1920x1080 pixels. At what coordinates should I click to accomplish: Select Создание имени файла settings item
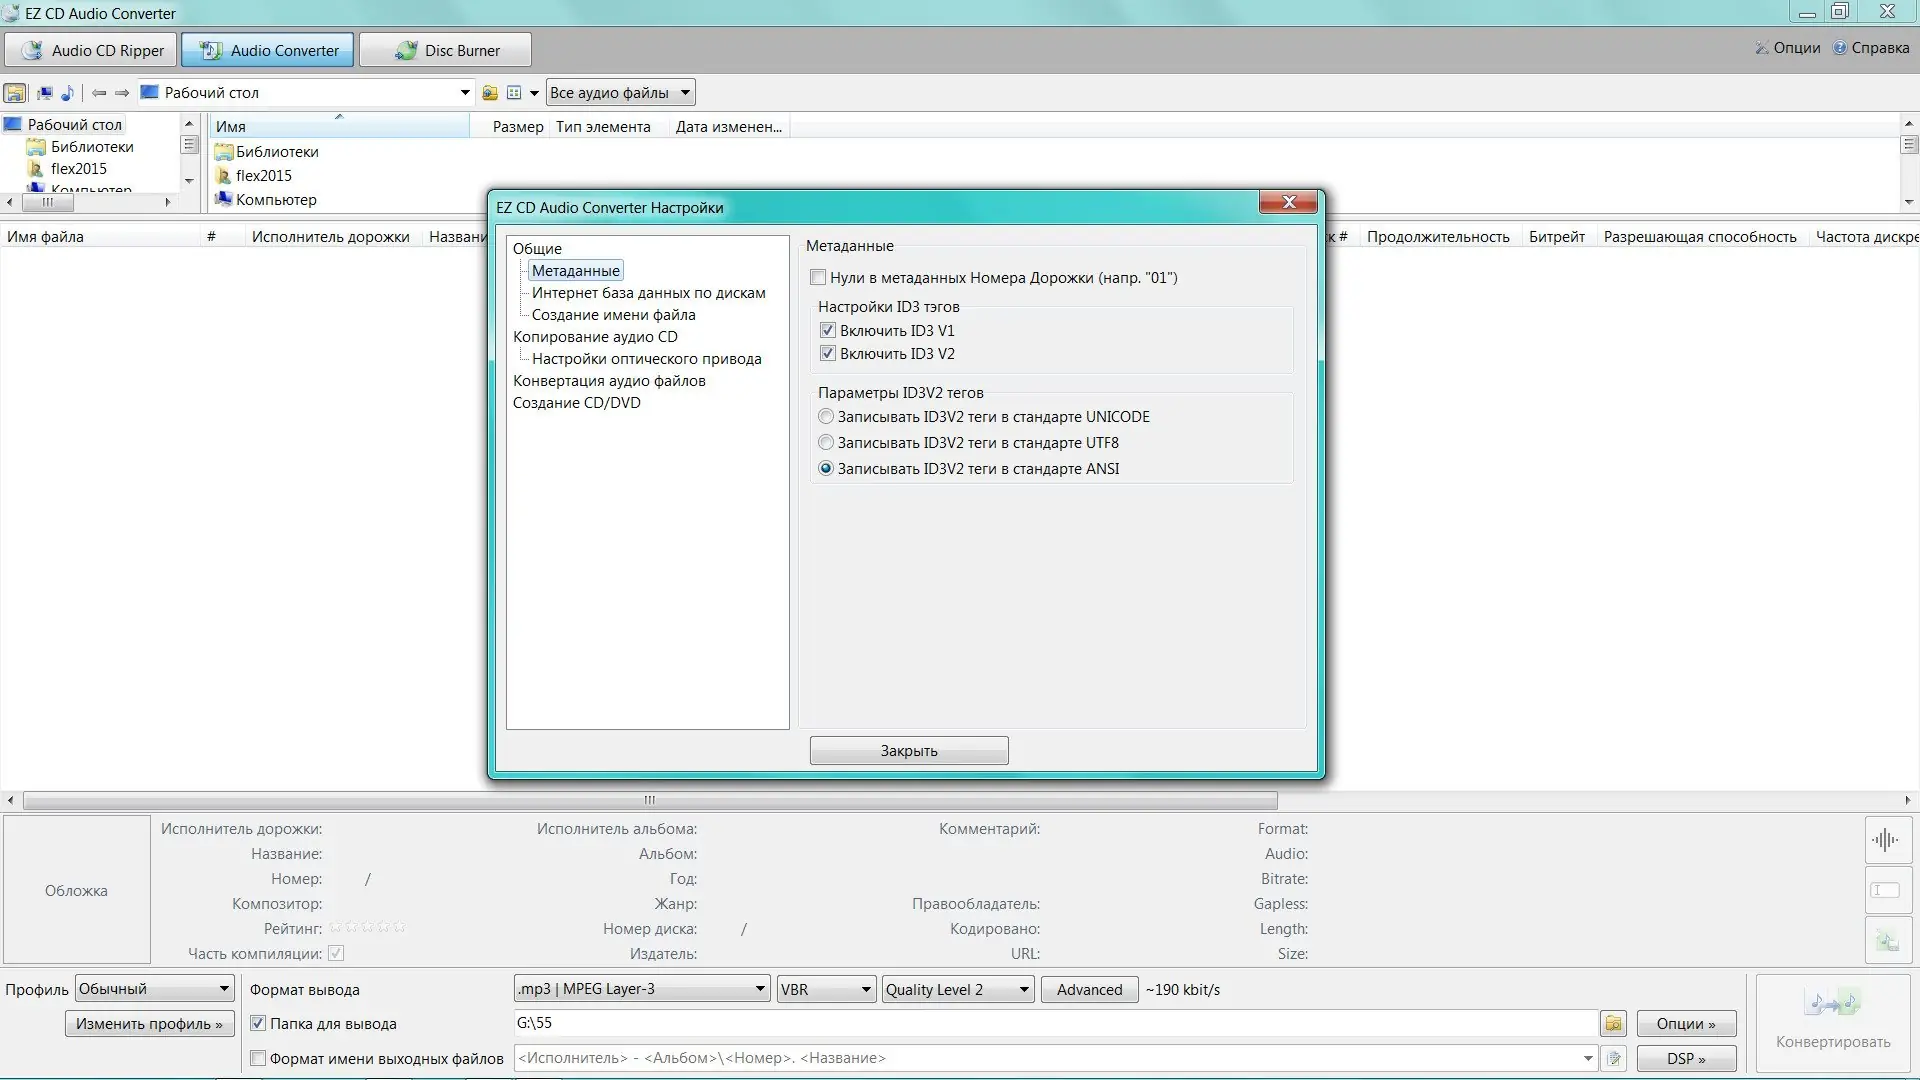(613, 315)
